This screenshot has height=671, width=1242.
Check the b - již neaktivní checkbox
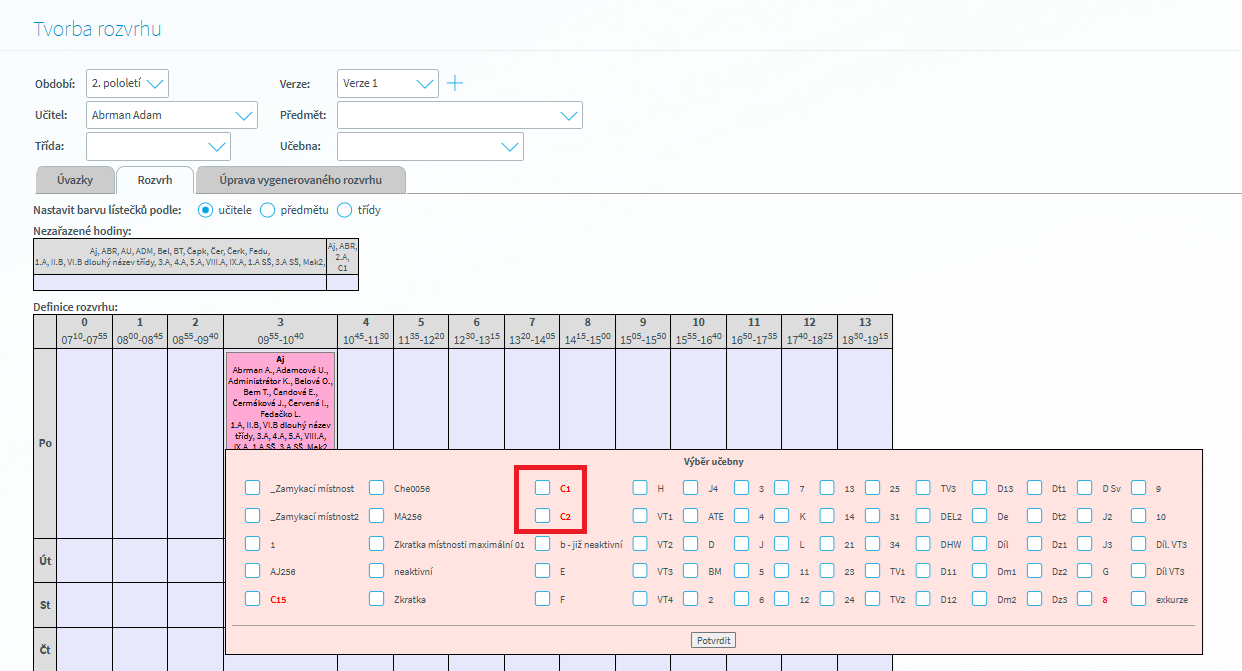[x=542, y=544]
